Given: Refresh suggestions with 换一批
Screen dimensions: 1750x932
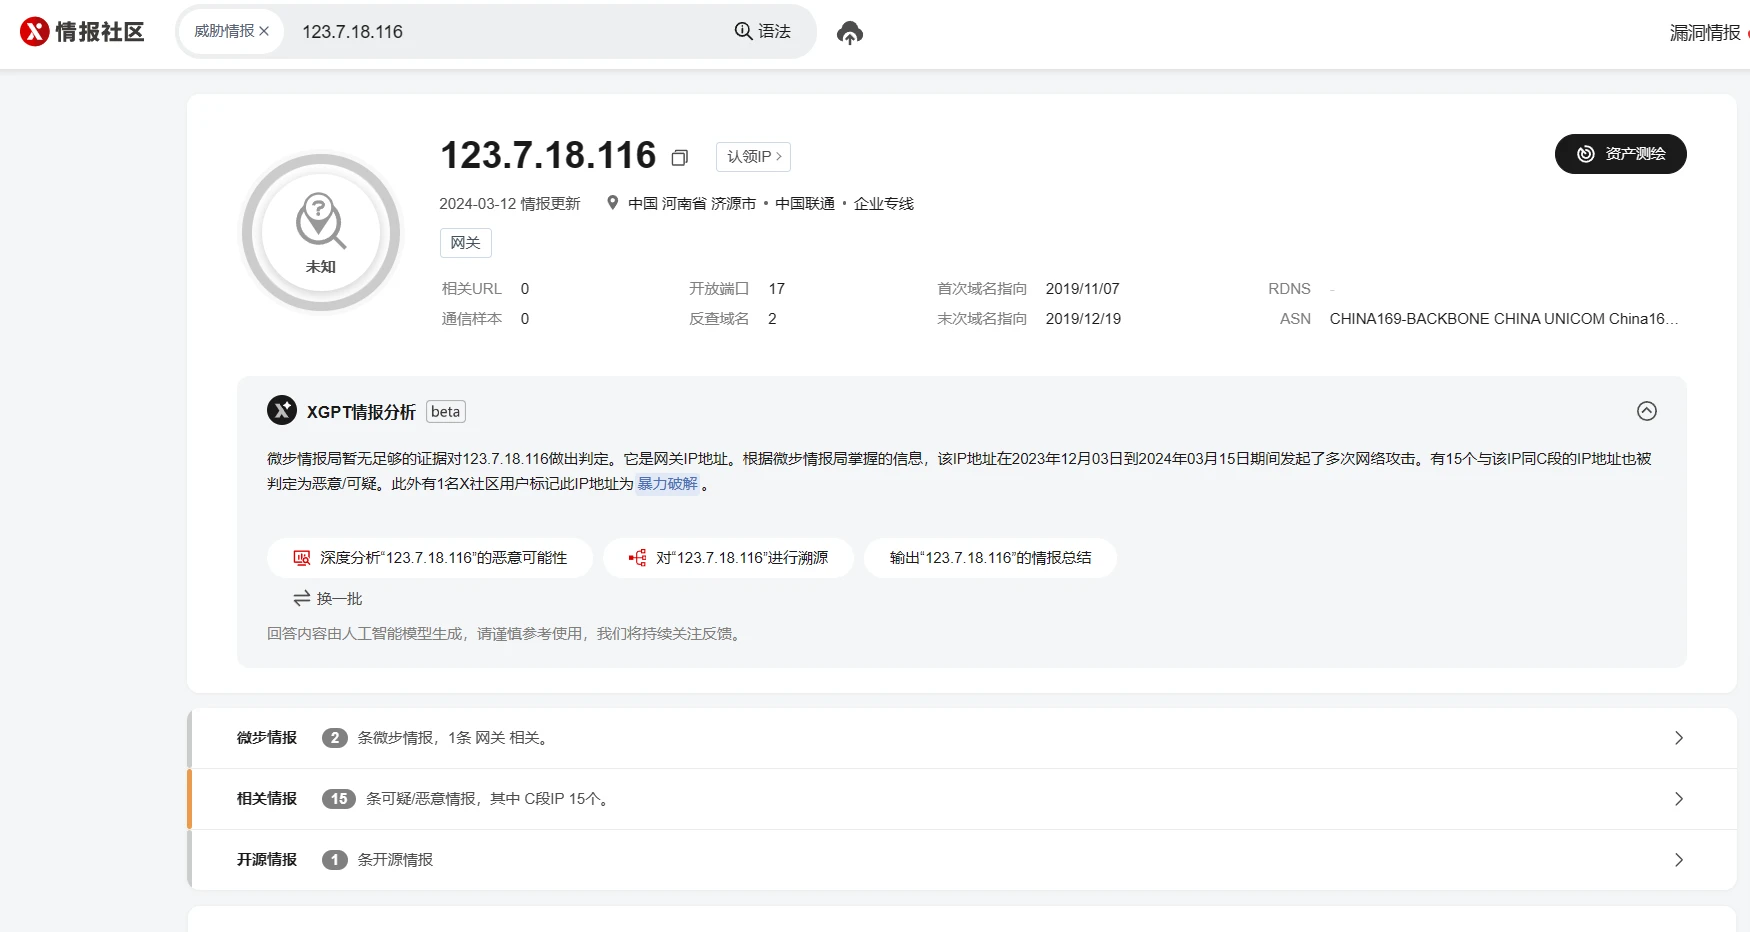Looking at the screenshot, I should 328,599.
